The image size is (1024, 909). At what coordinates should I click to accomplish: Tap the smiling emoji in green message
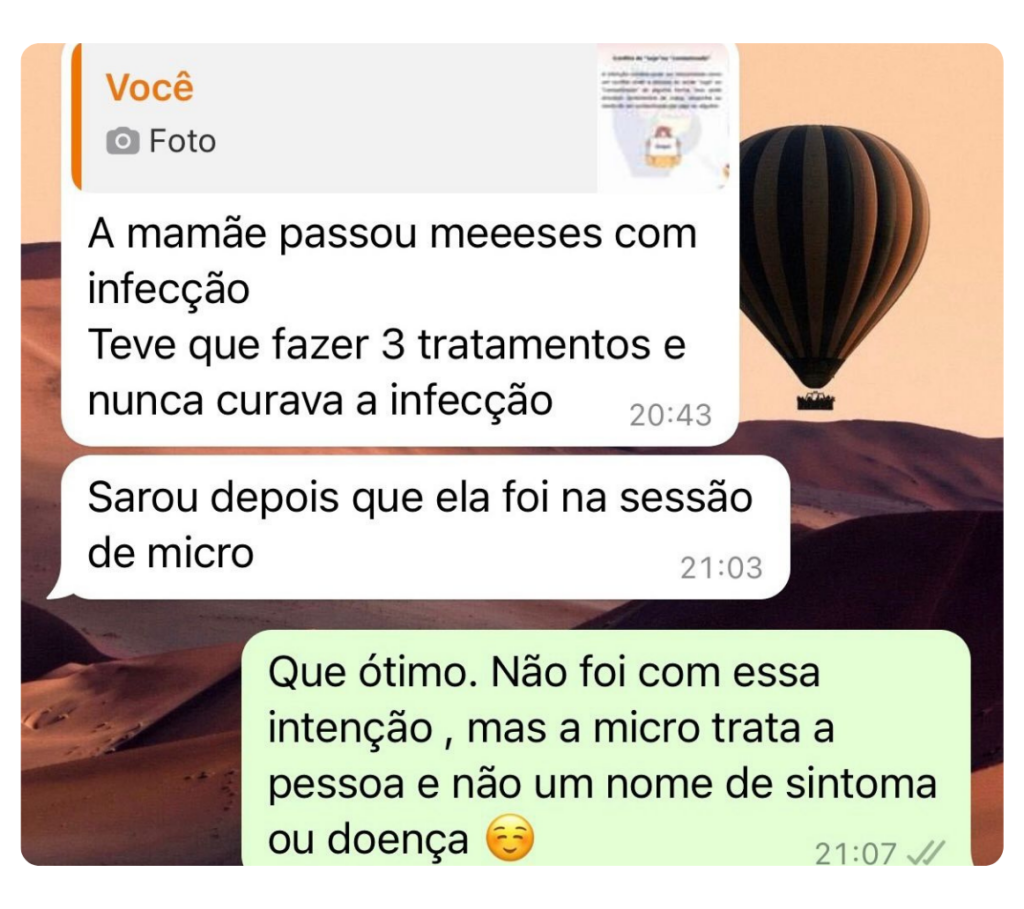coord(510,838)
